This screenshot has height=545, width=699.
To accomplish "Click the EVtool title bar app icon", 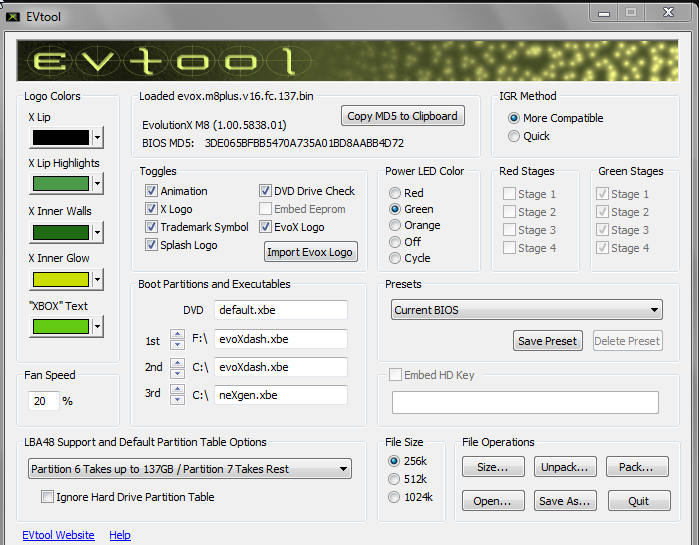I will (x=12, y=17).
